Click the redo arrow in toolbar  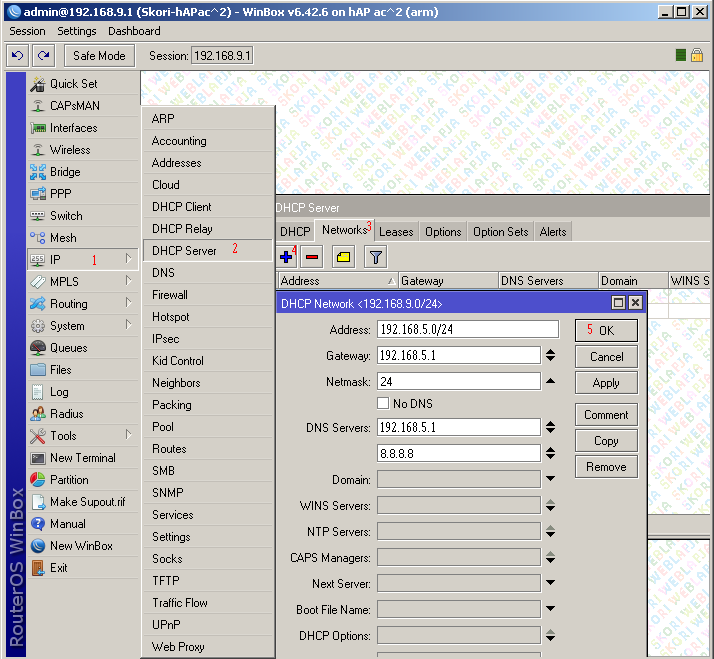click(x=43, y=56)
